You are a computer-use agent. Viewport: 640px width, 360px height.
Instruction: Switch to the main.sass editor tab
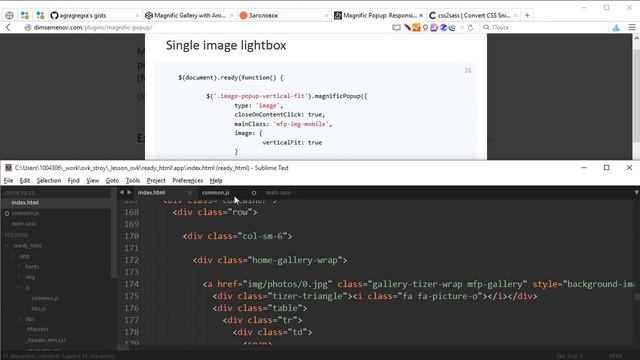point(278,193)
